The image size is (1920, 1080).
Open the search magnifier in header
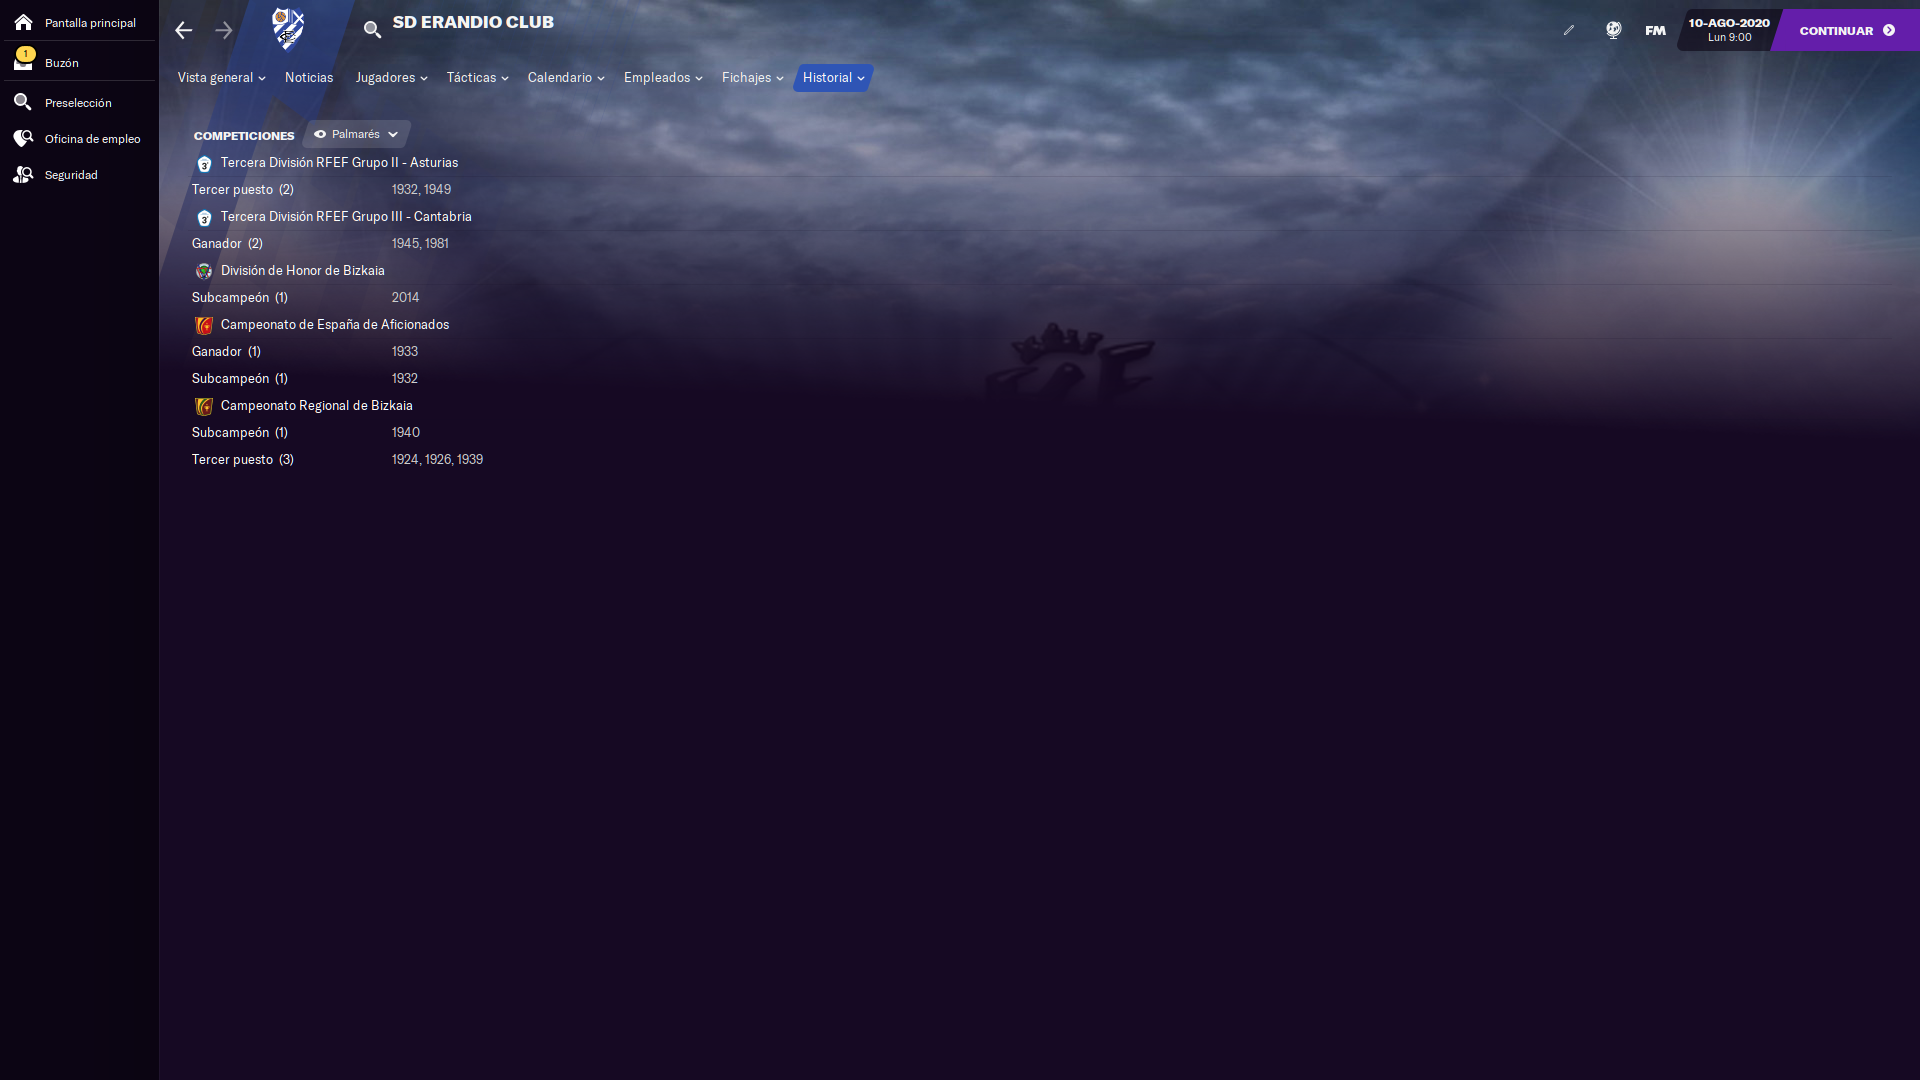coord(372,30)
